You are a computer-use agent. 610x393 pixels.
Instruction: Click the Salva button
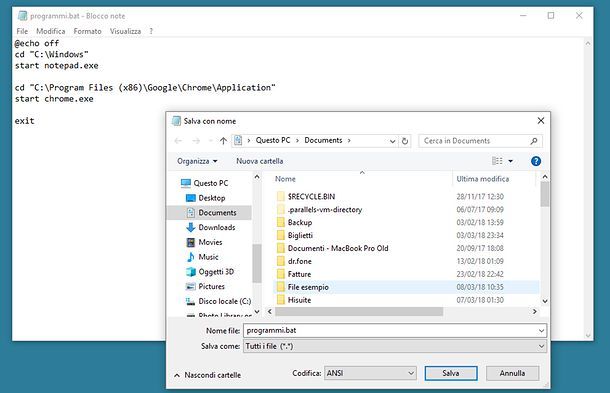(451, 373)
